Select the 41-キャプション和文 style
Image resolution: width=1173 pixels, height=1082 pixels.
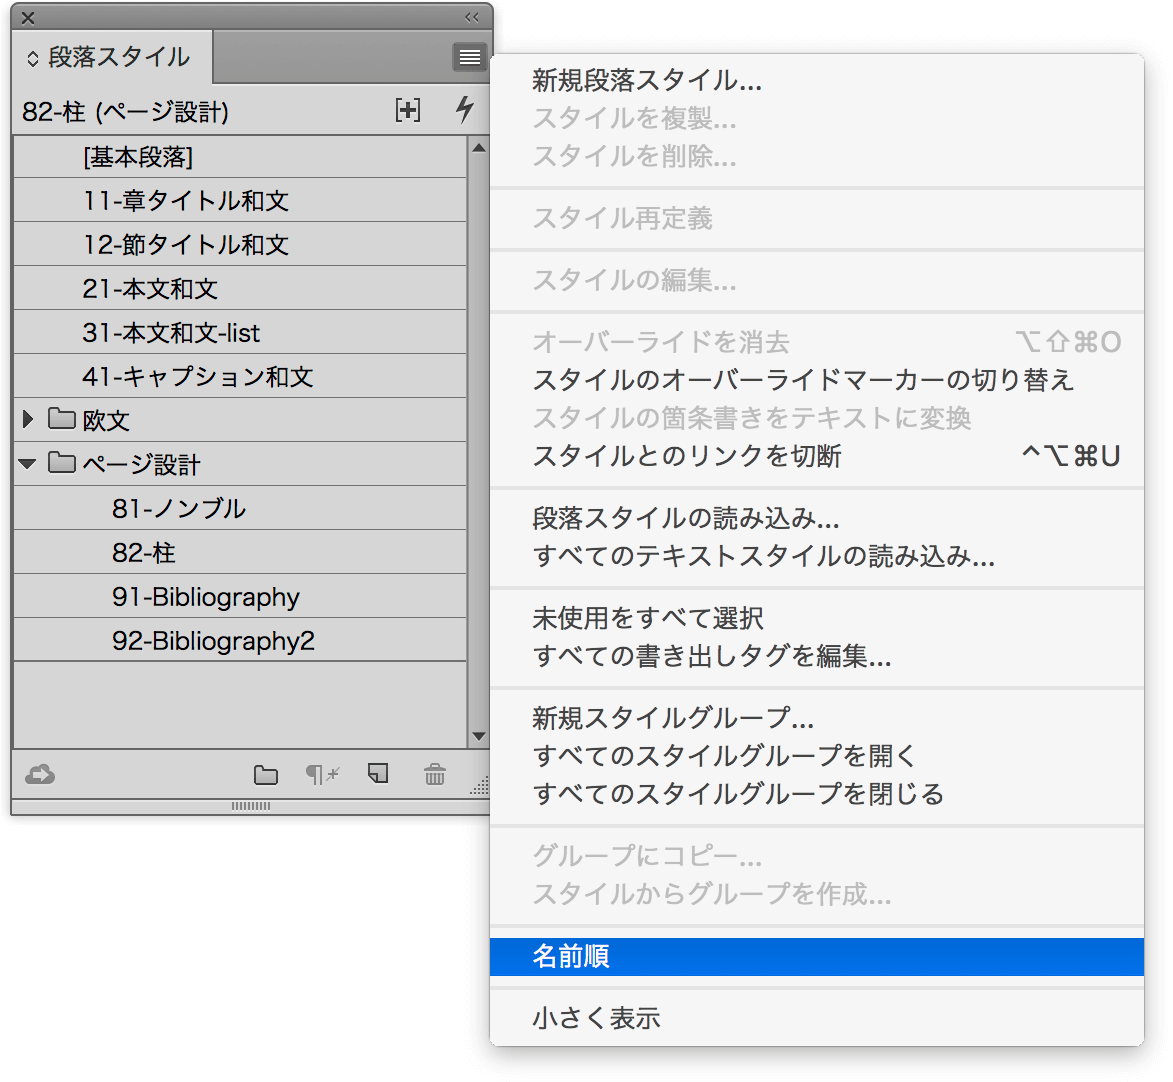point(240,376)
